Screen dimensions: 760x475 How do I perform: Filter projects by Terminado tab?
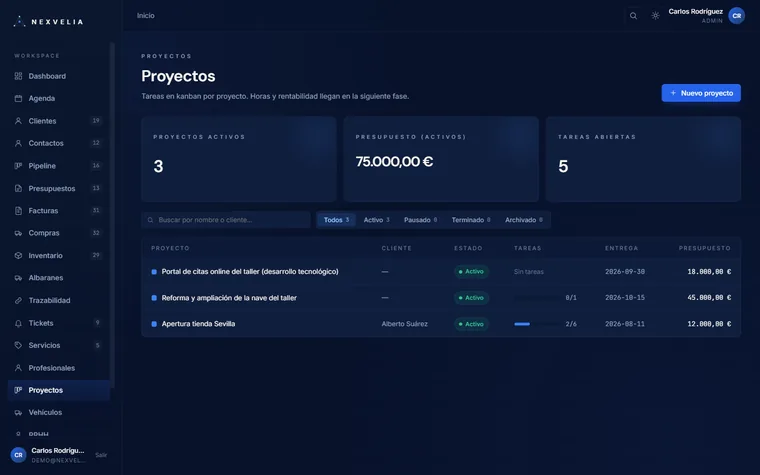tap(471, 220)
